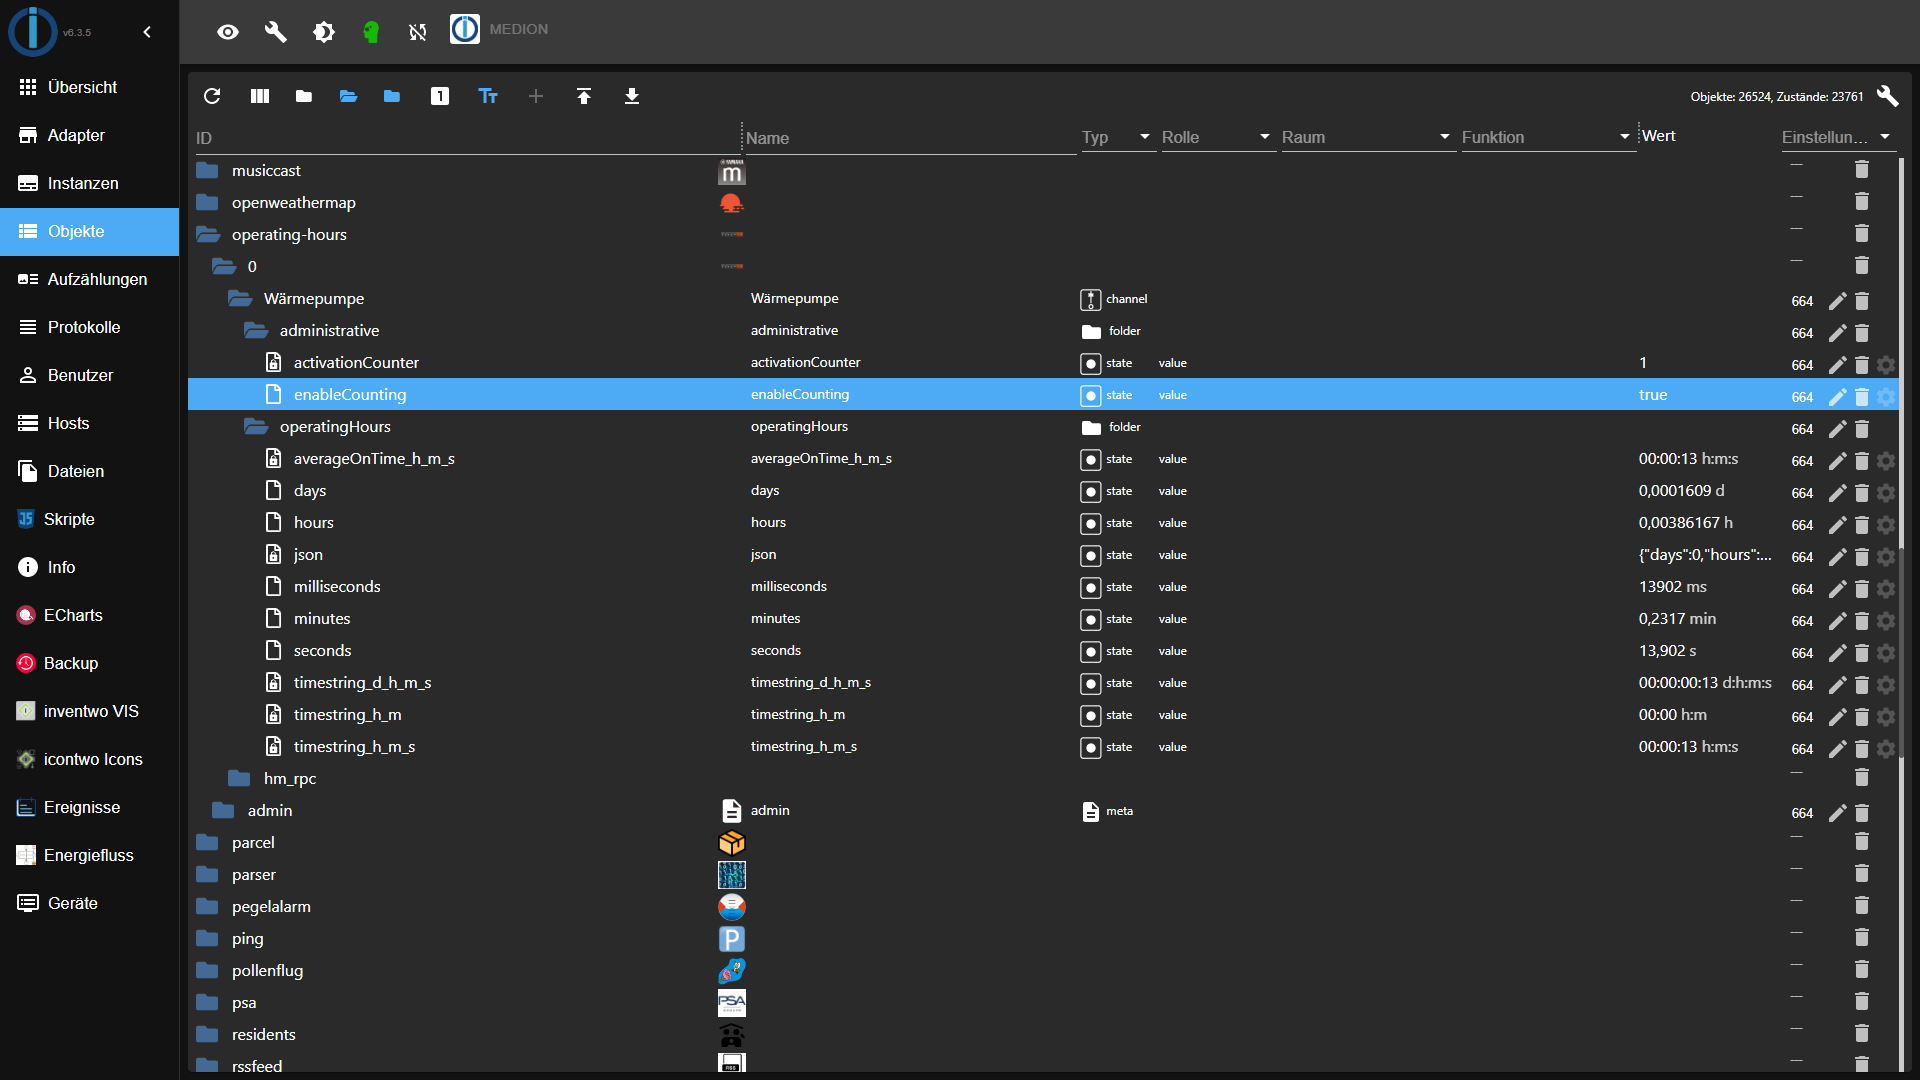Open the Backup page
The height and width of the screenshot is (1080, 1920).
pos(90,663)
